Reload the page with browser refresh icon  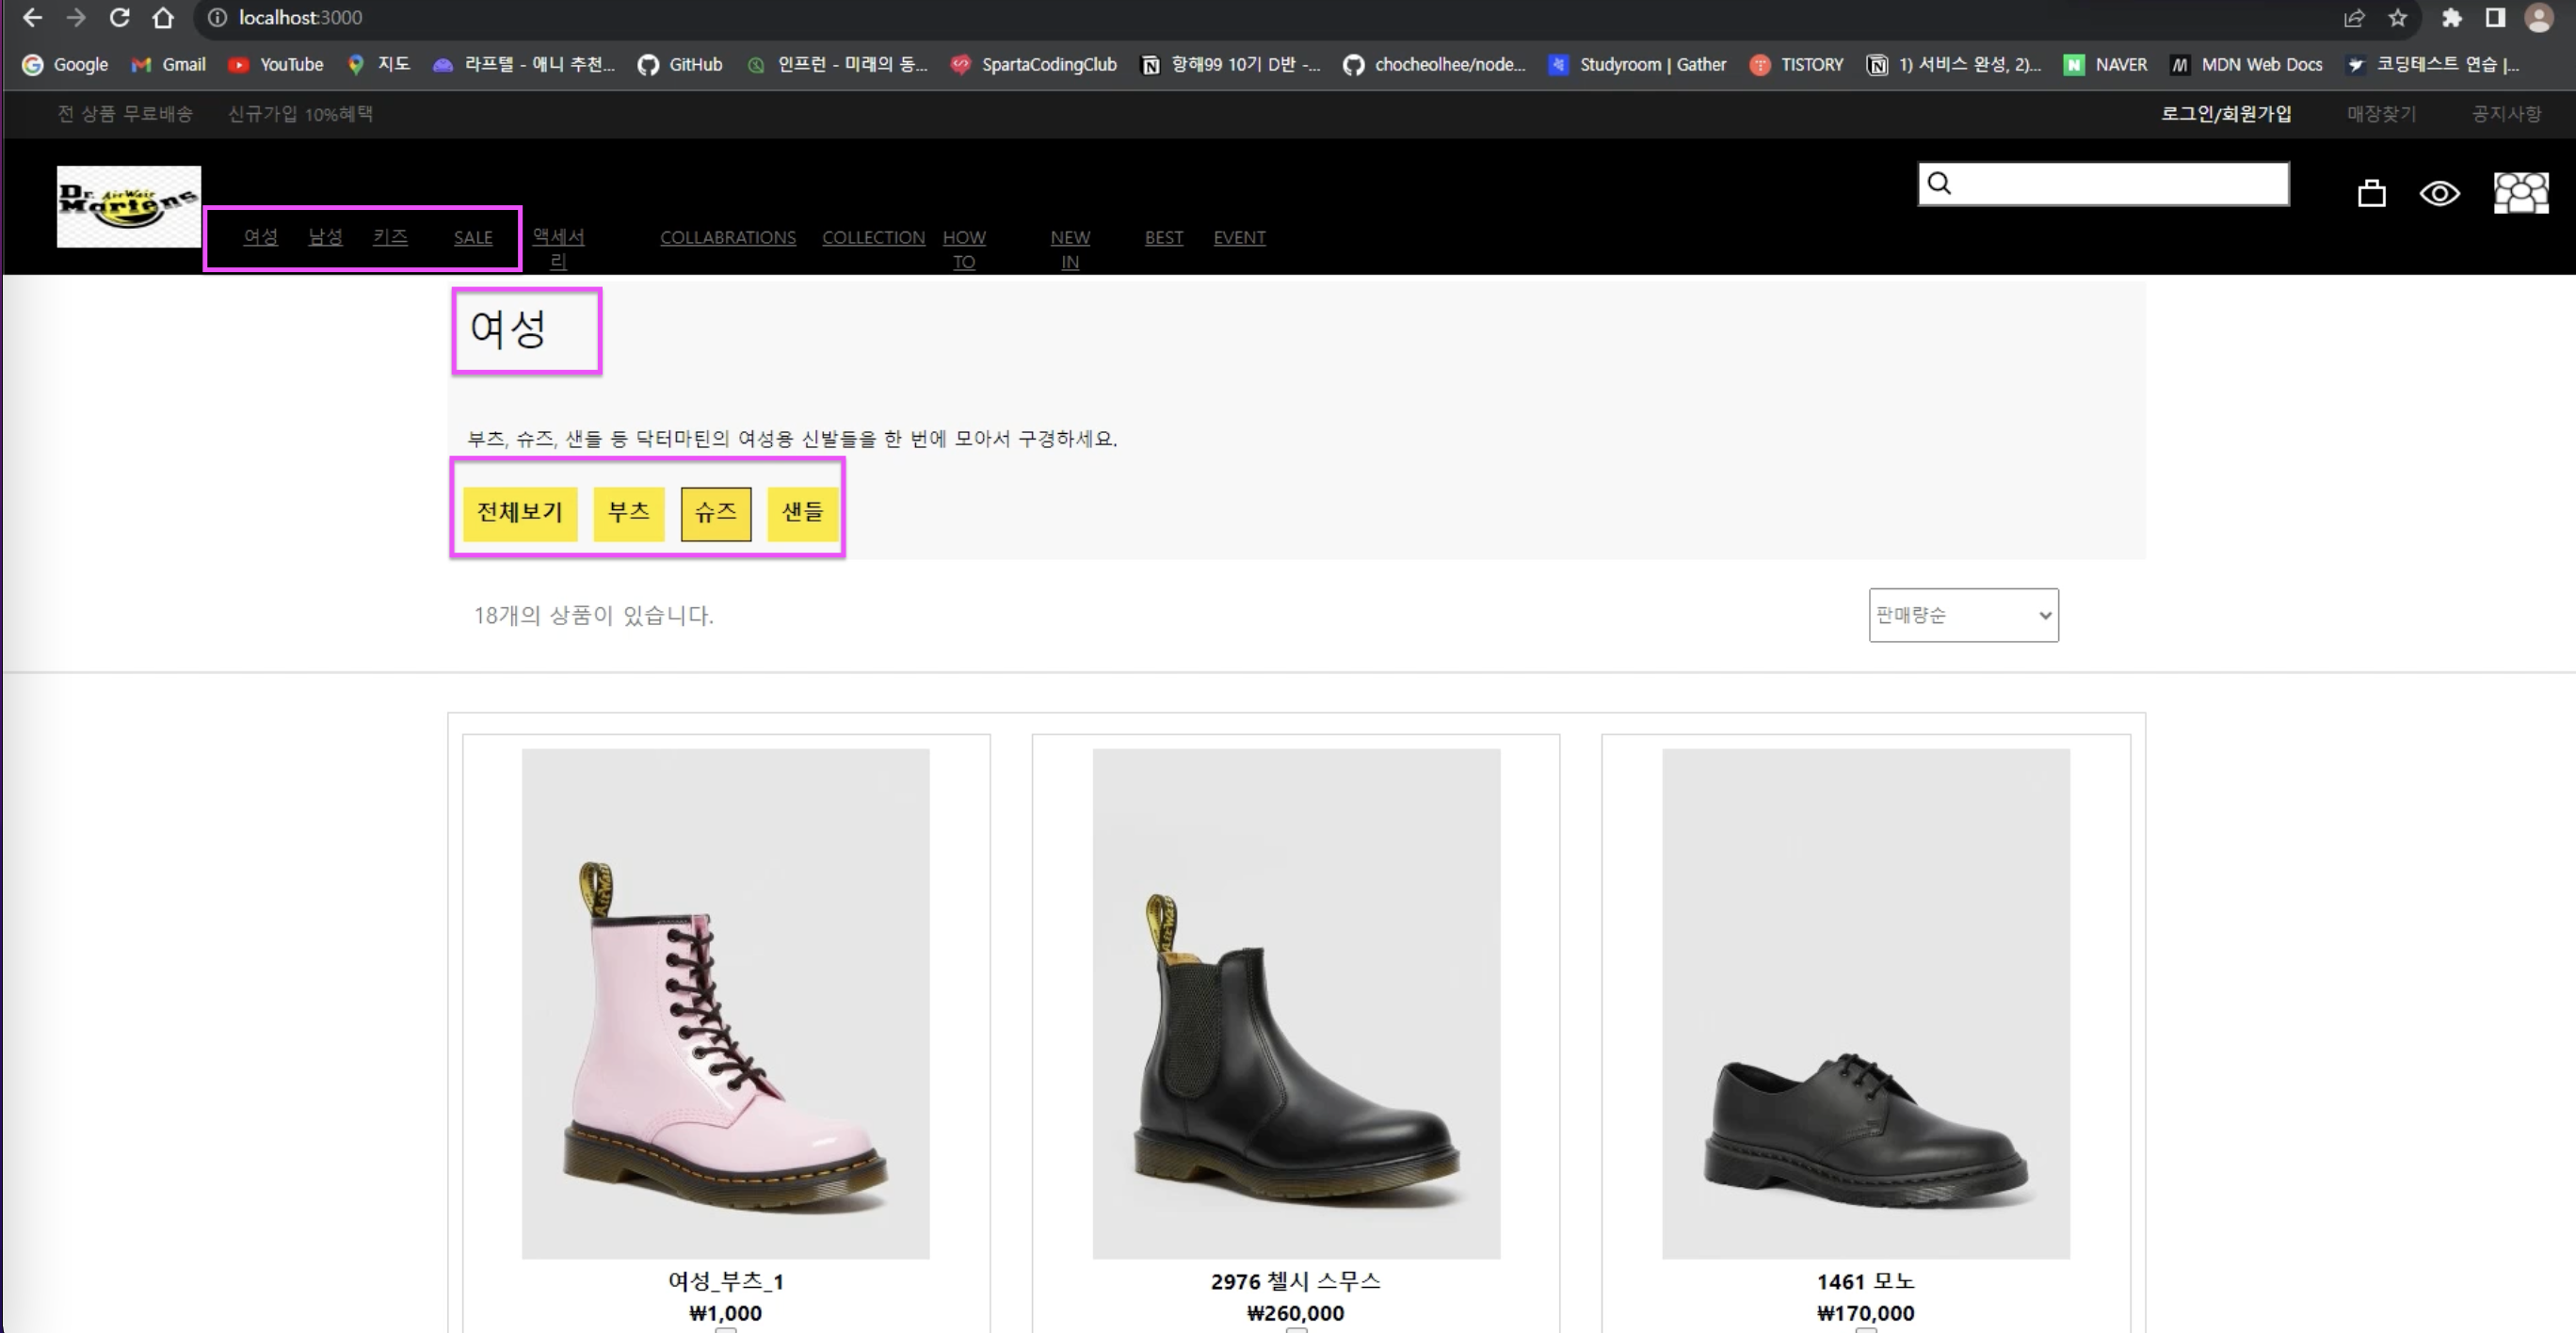(119, 18)
